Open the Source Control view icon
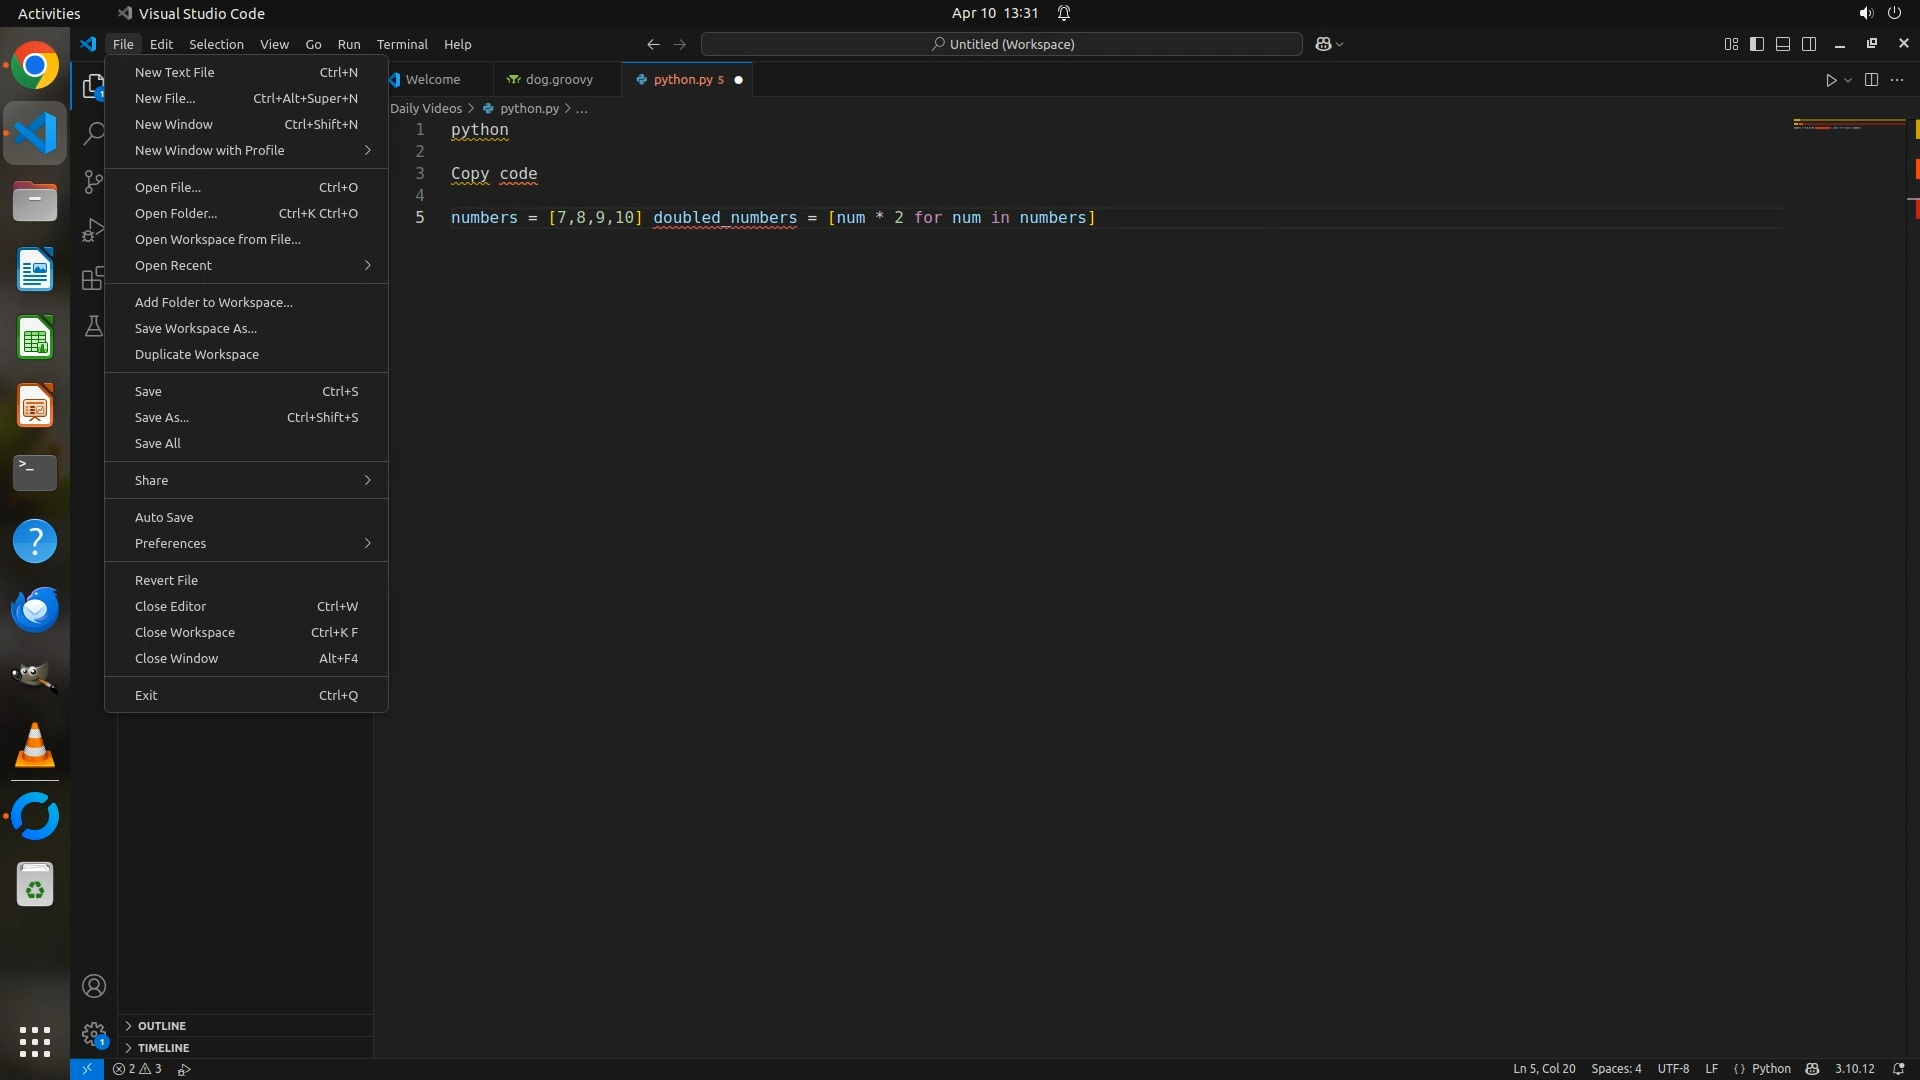The height and width of the screenshot is (1080, 1920). click(x=93, y=181)
